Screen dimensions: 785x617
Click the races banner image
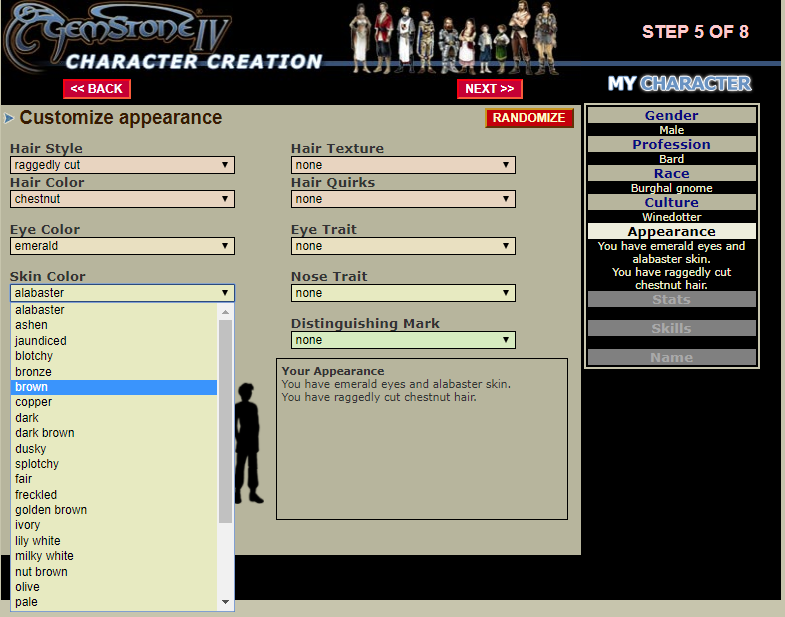point(453,38)
